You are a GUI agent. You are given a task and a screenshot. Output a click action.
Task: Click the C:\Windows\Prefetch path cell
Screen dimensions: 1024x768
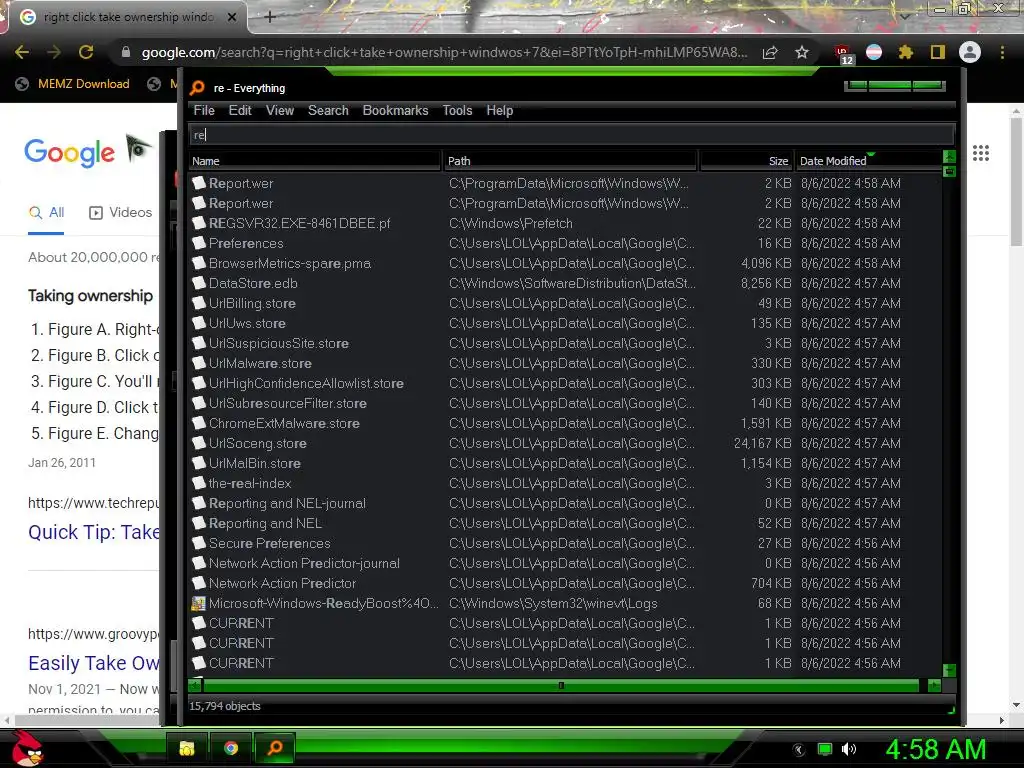pos(511,223)
